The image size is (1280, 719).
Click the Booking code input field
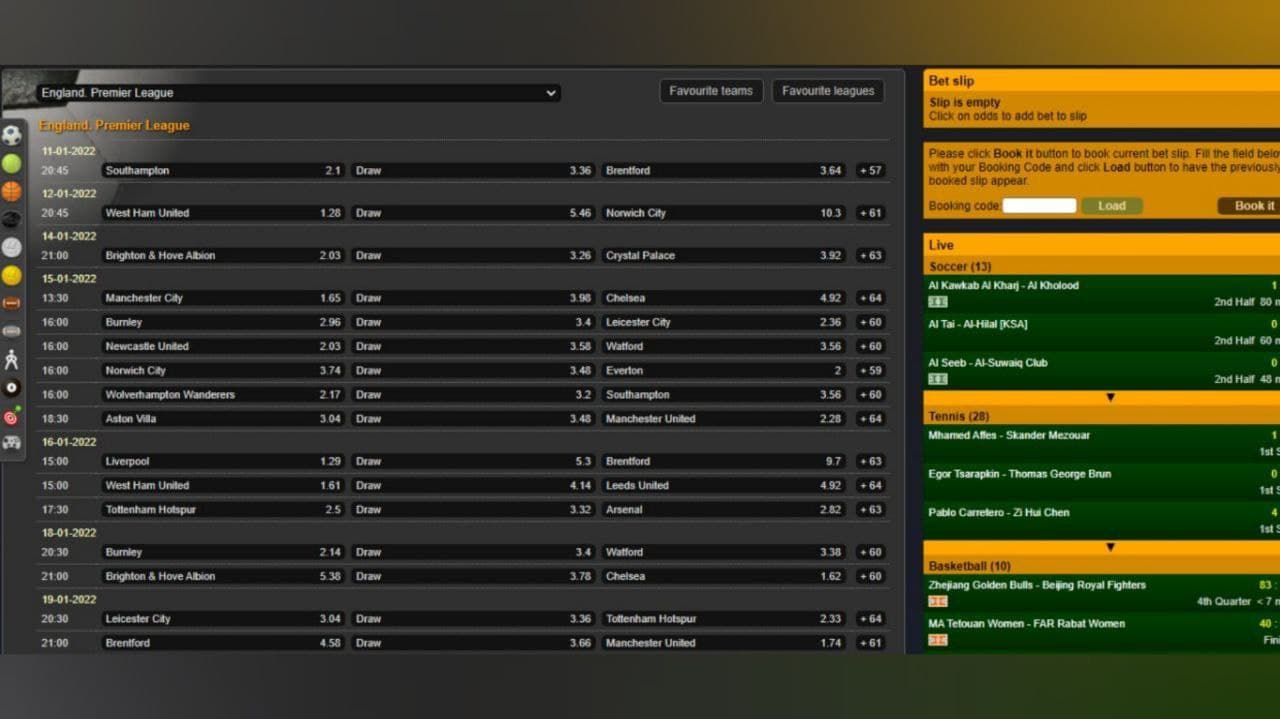click(x=1039, y=206)
